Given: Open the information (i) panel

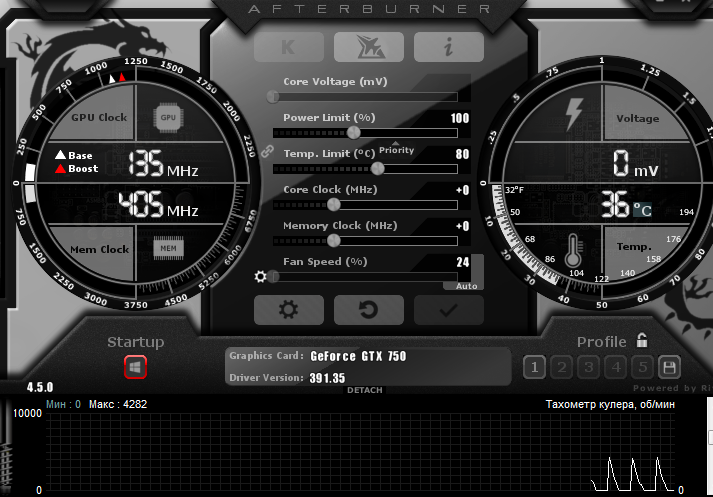Looking at the screenshot, I should (x=448, y=47).
